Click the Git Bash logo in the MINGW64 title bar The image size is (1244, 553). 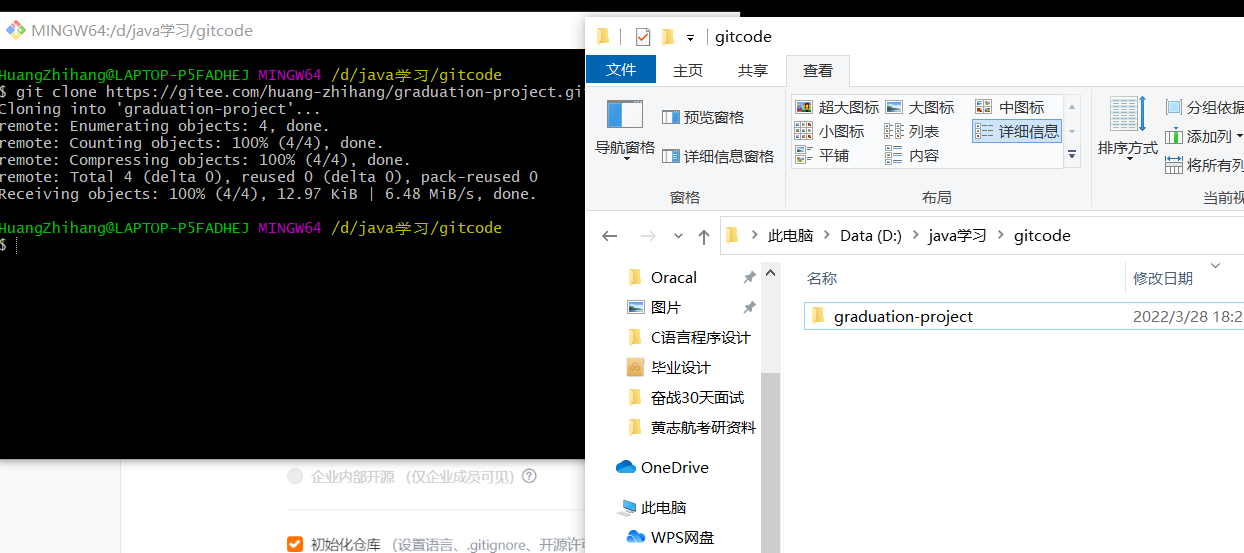(x=15, y=30)
